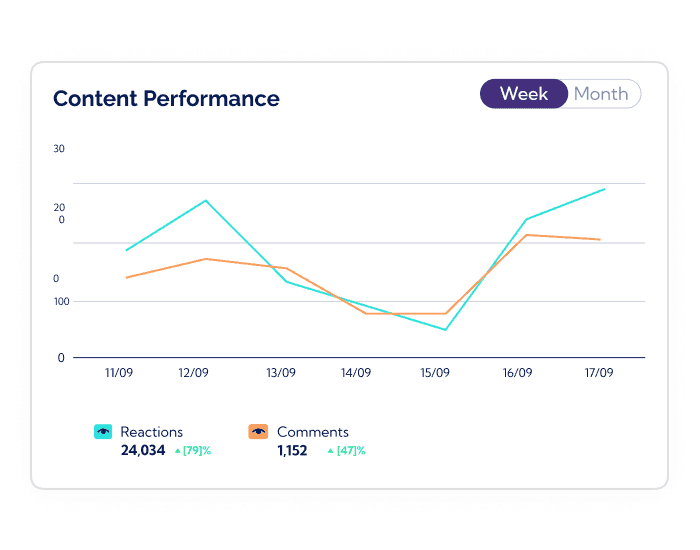This screenshot has width=700, height=550.
Task: Click the Comments legend label
Action: click(313, 432)
